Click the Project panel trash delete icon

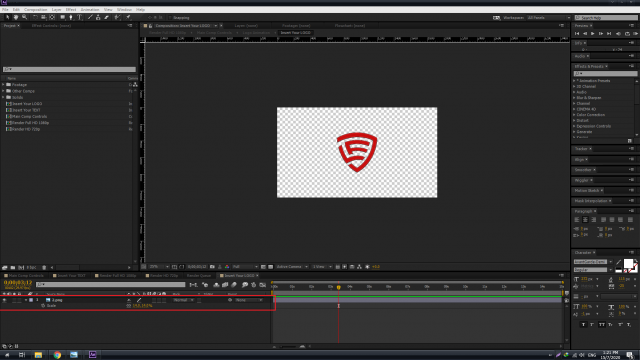(x=44, y=267)
